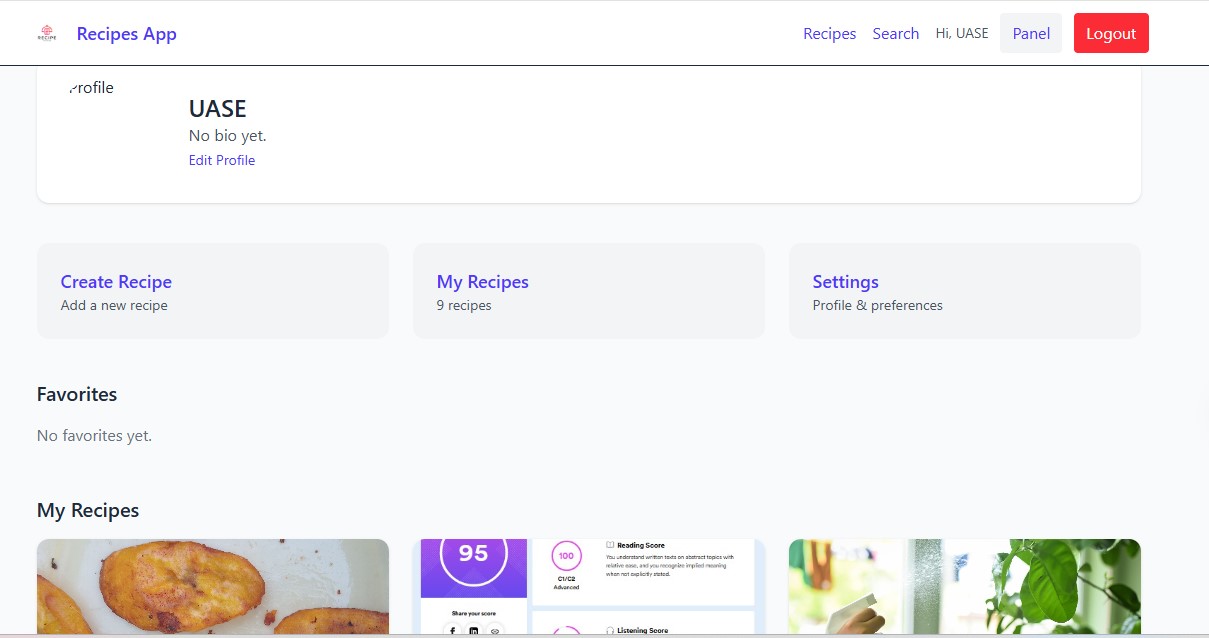Viewport: 1209px width, 638px height.
Task: Click the 'No bio yet.' text
Action: click(x=227, y=135)
